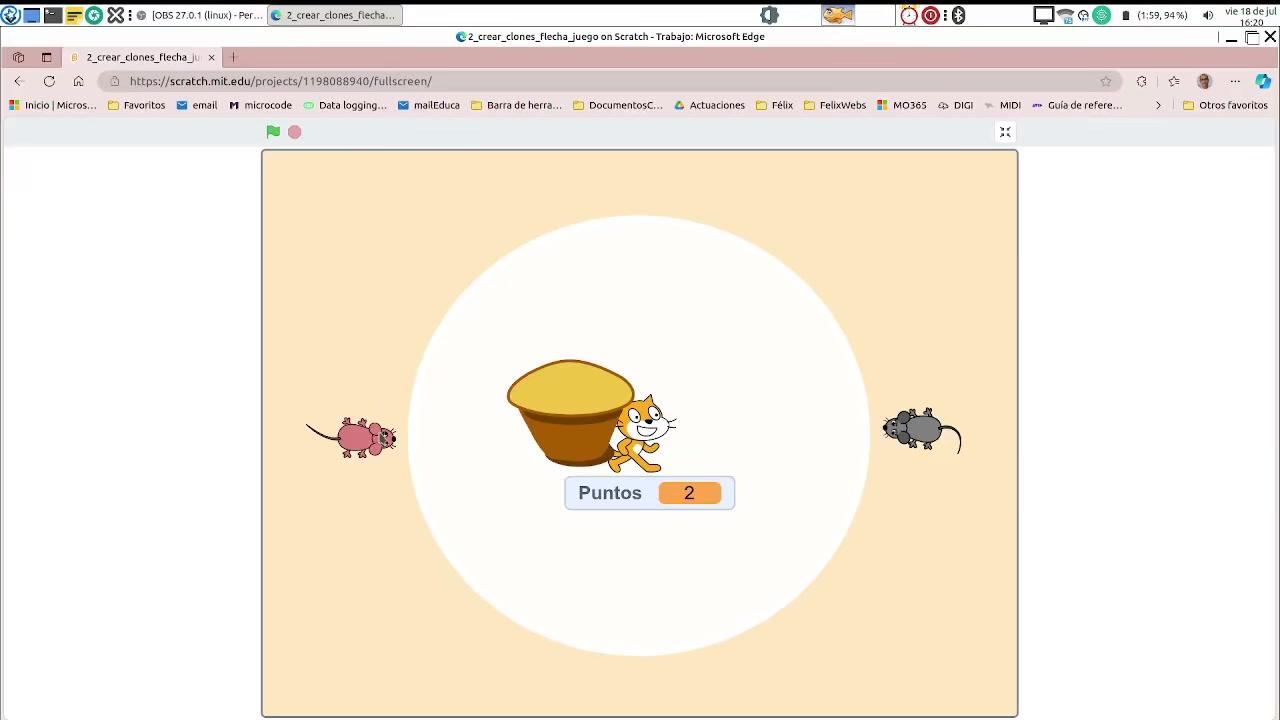Screen dimensions: 1280x720
Task: Click the green circular tray icon
Action: pos(1102,15)
